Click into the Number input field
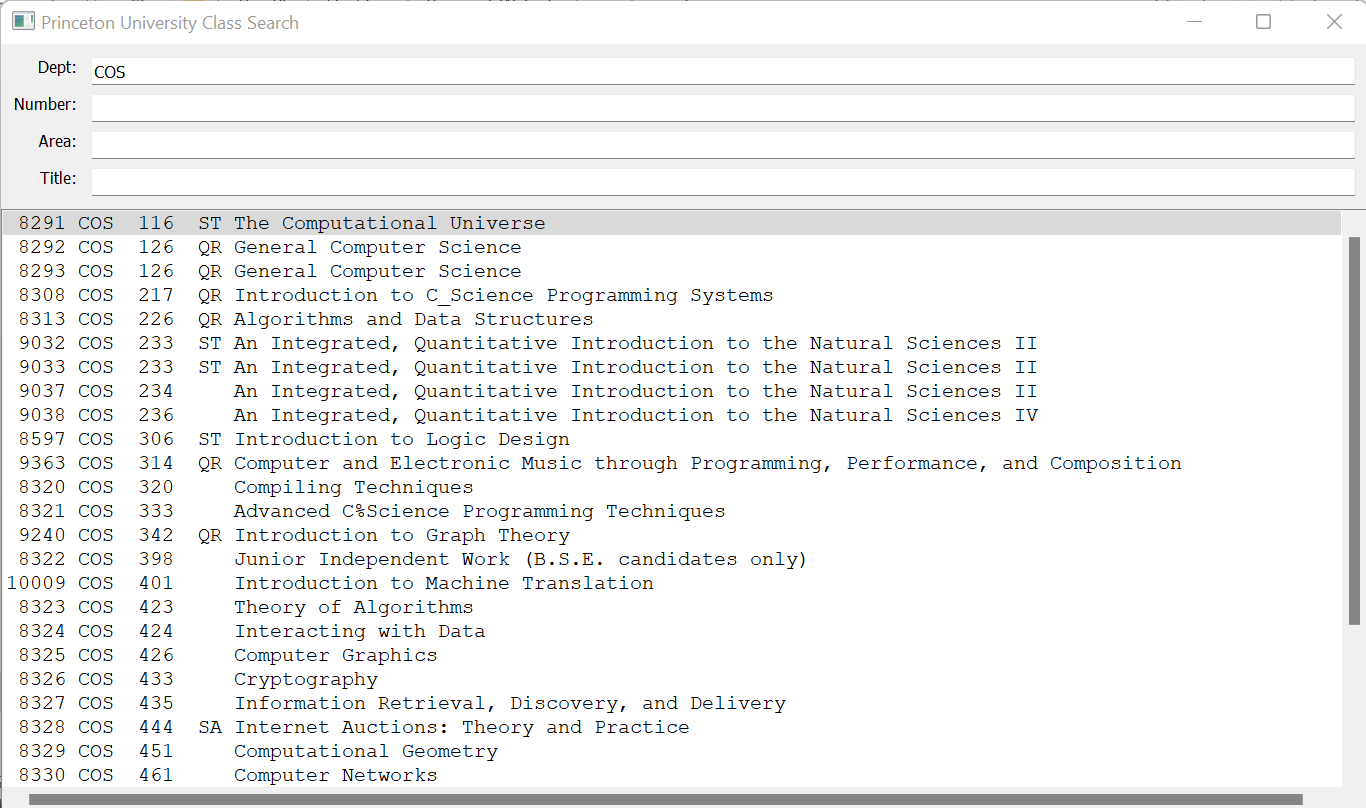 click(x=723, y=108)
